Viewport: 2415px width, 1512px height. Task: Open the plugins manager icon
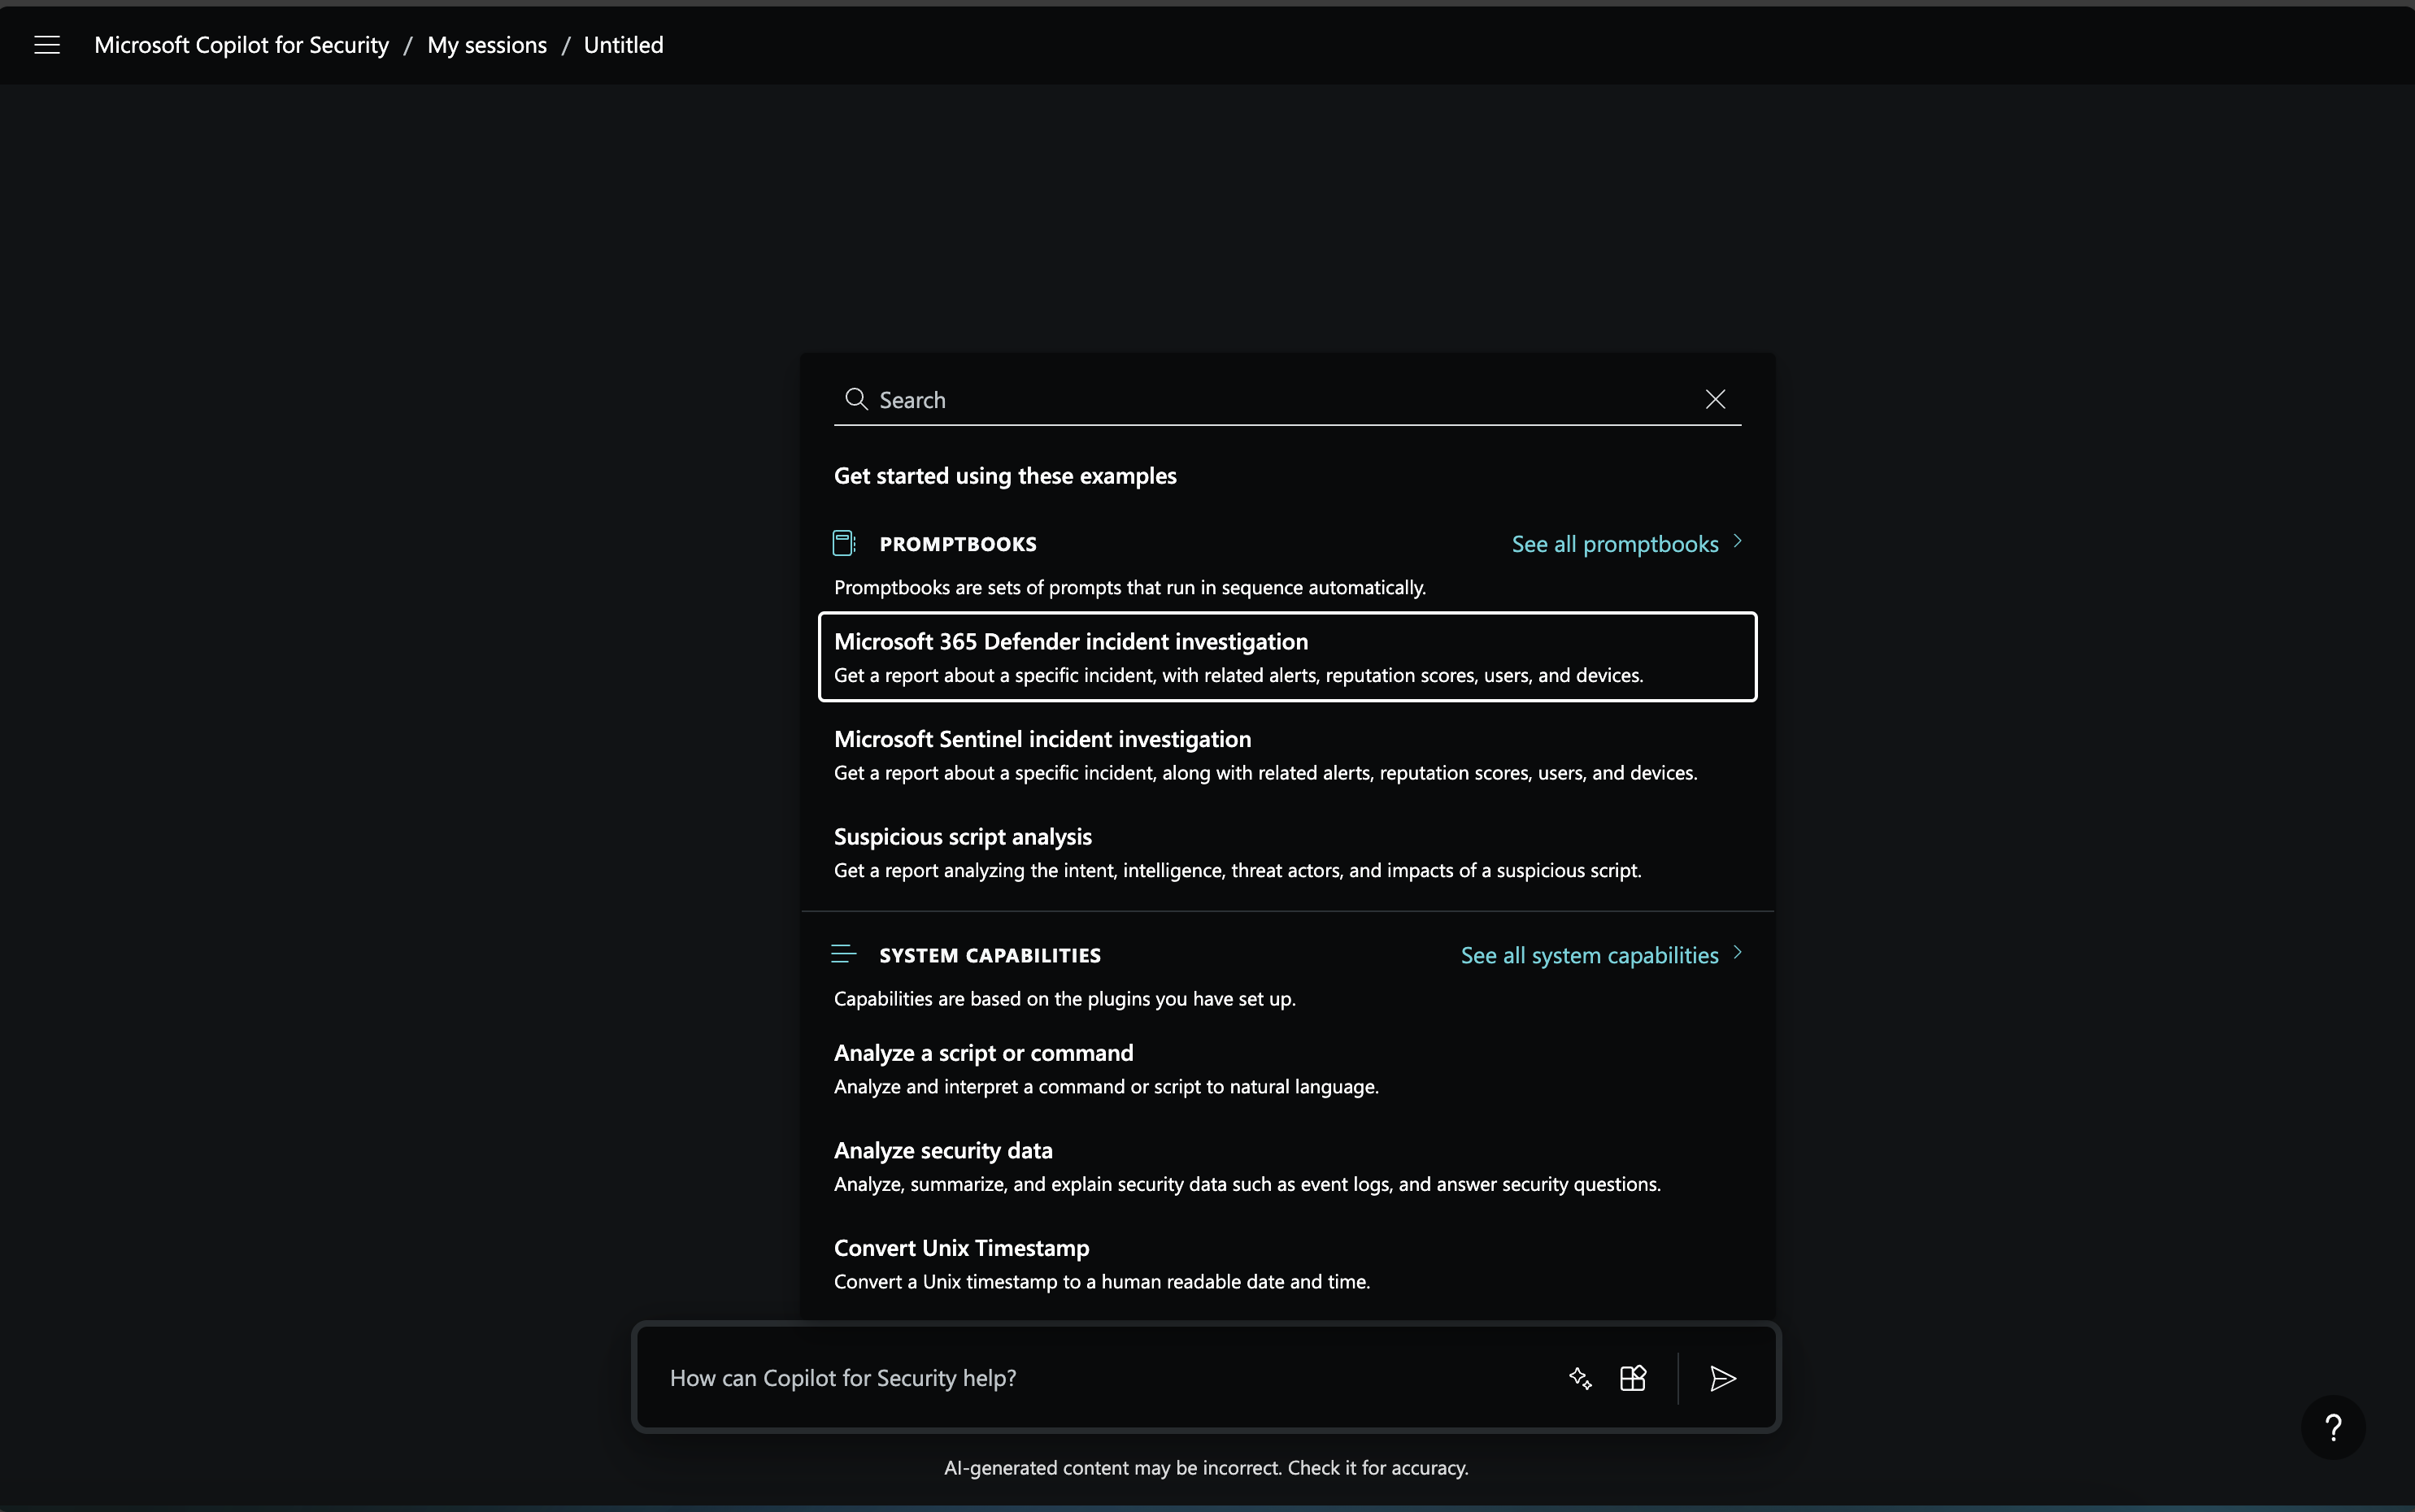click(1633, 1377)
